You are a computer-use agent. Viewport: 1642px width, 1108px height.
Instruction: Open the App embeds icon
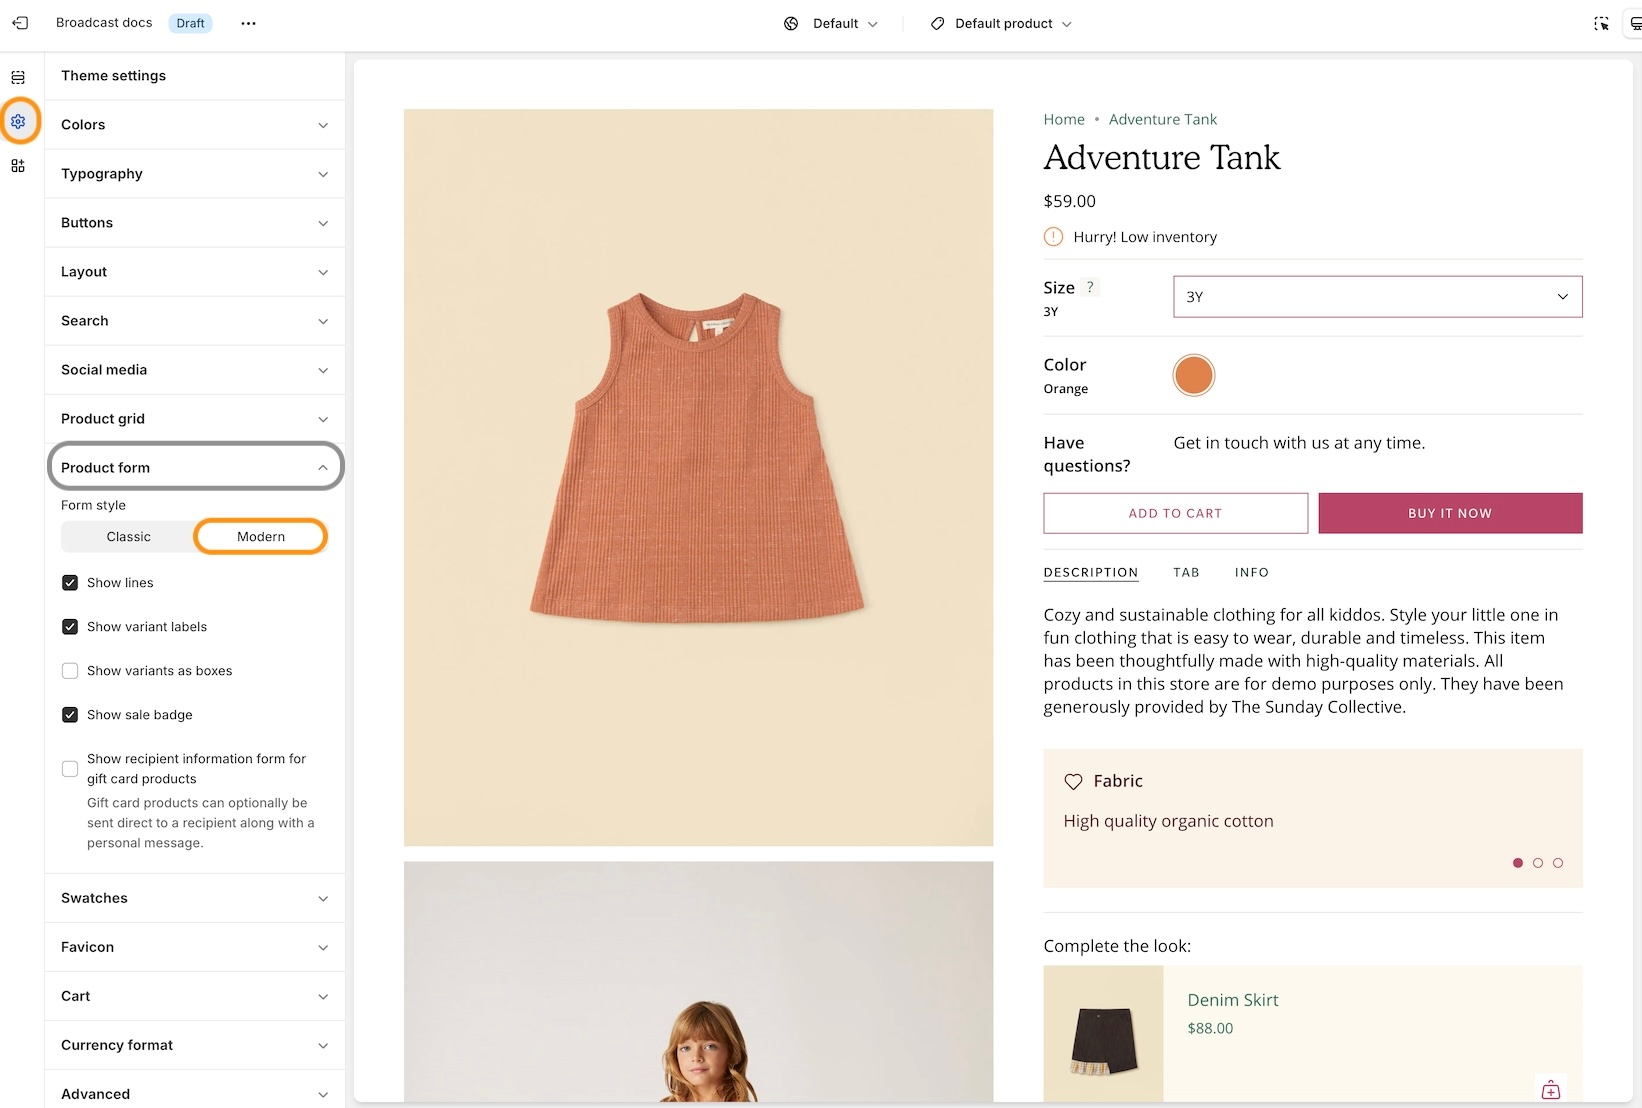click(18, 166)
